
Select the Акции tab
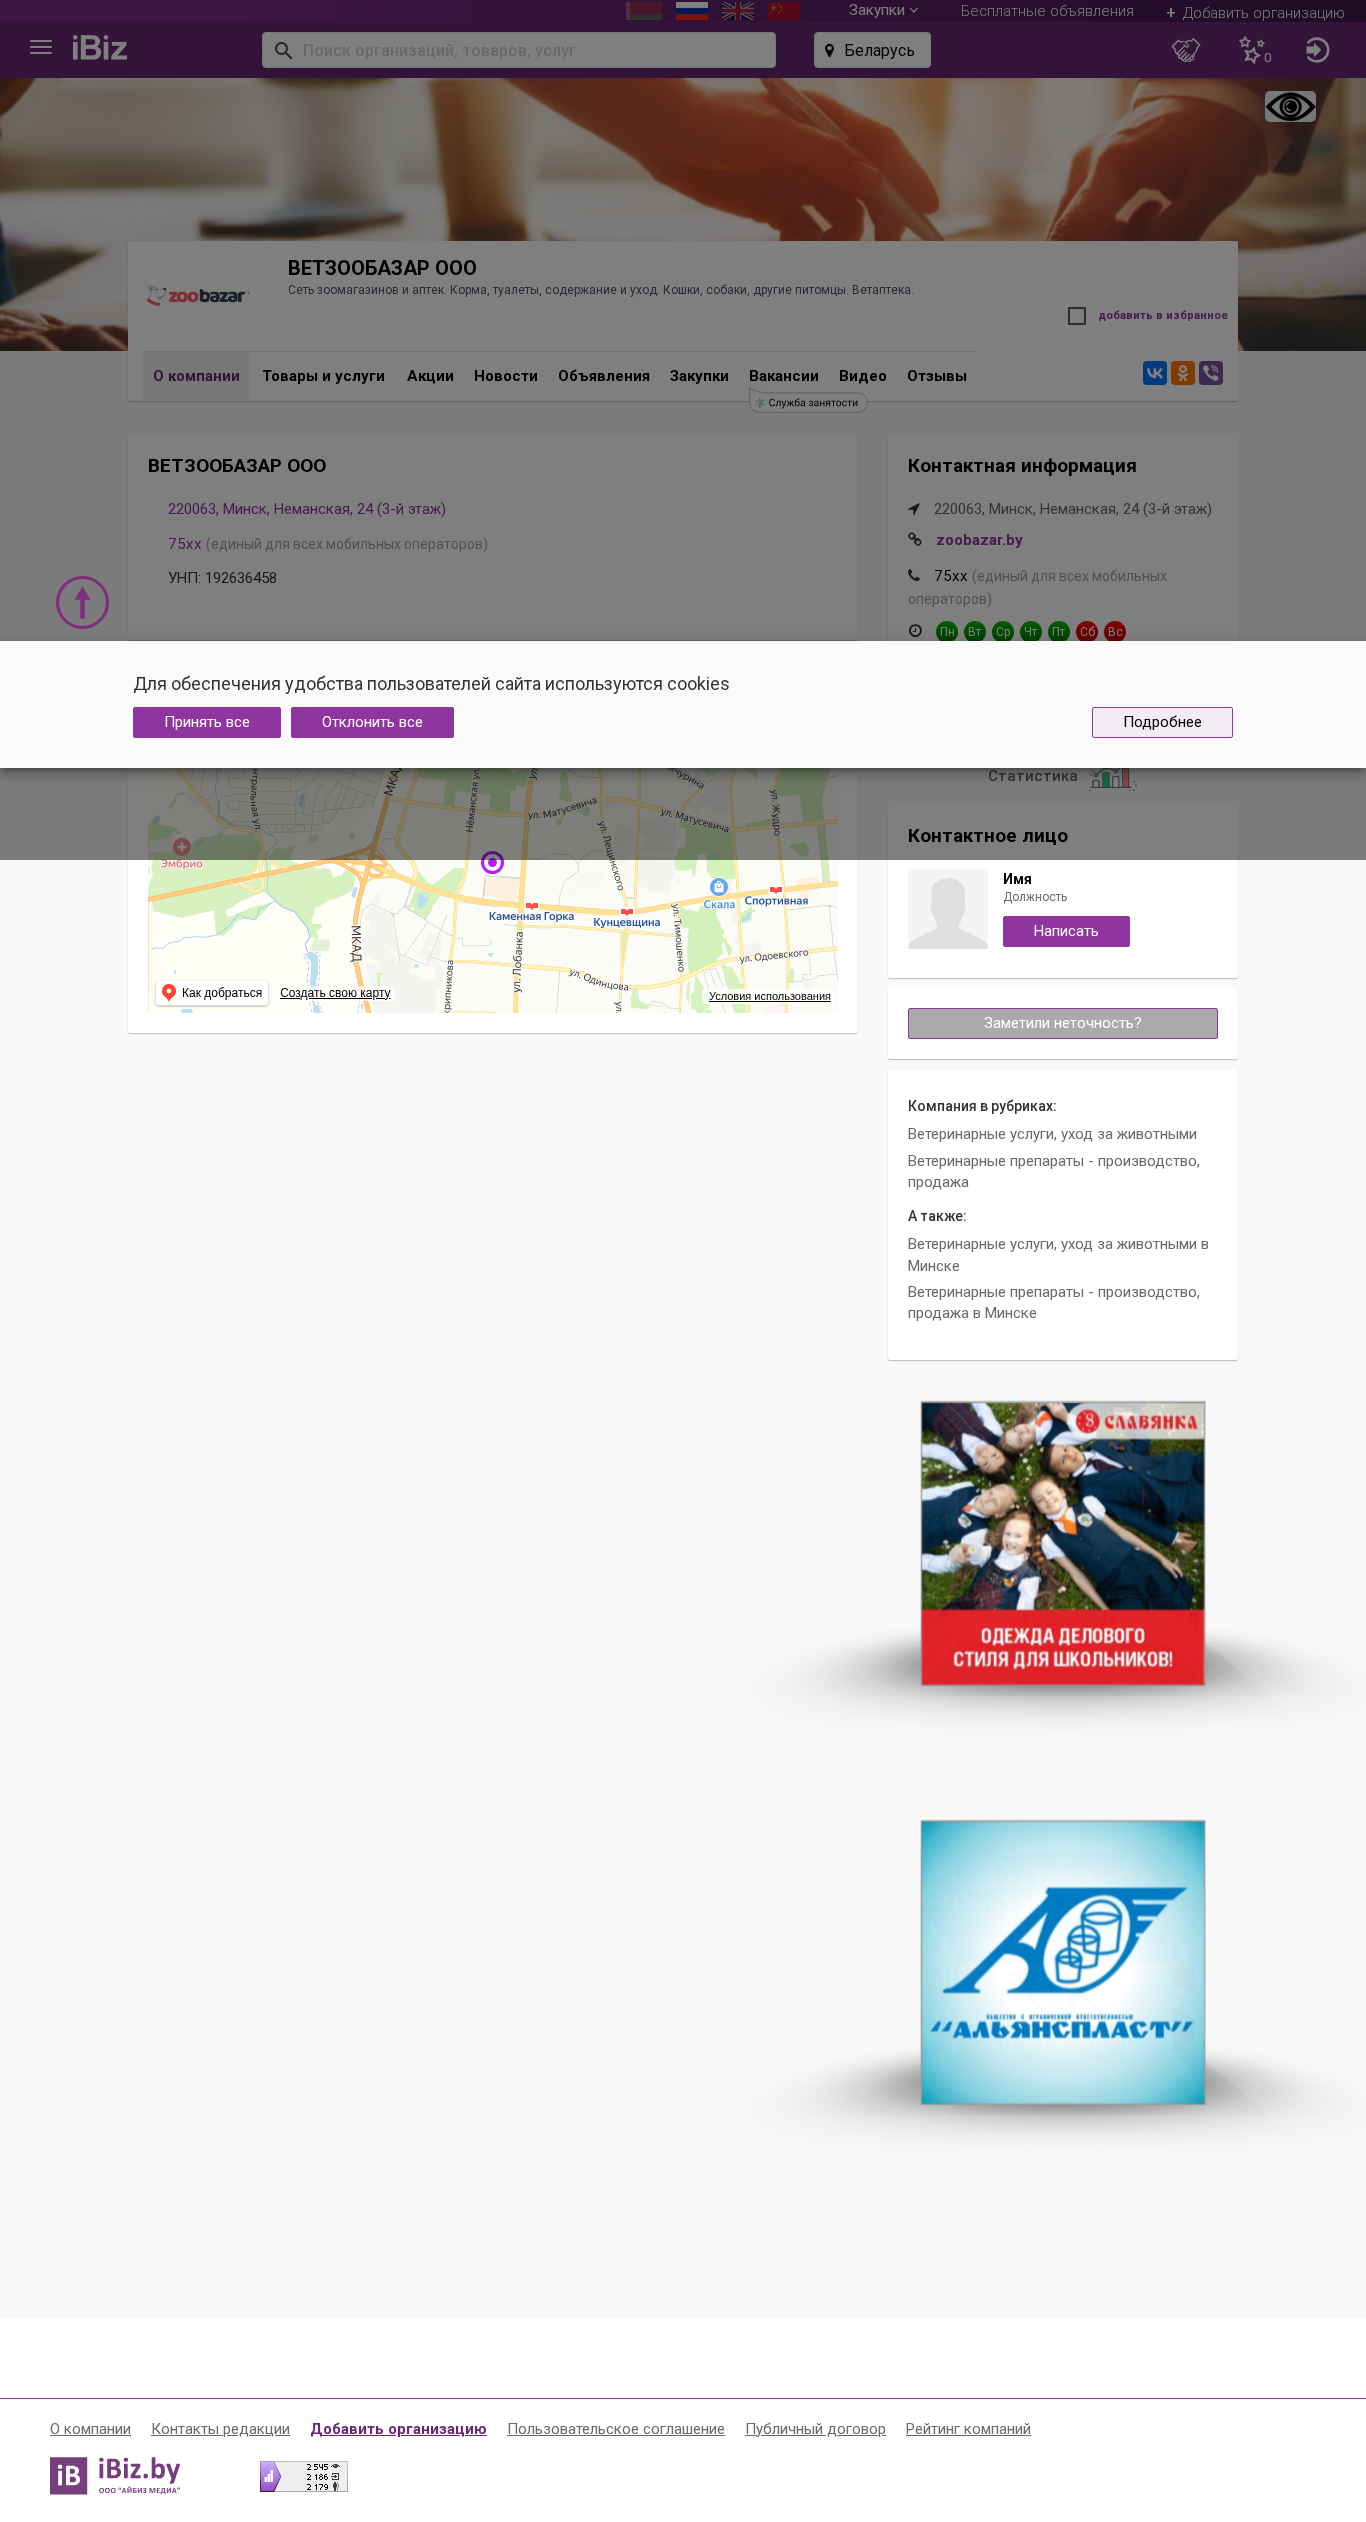click(430, 376)
